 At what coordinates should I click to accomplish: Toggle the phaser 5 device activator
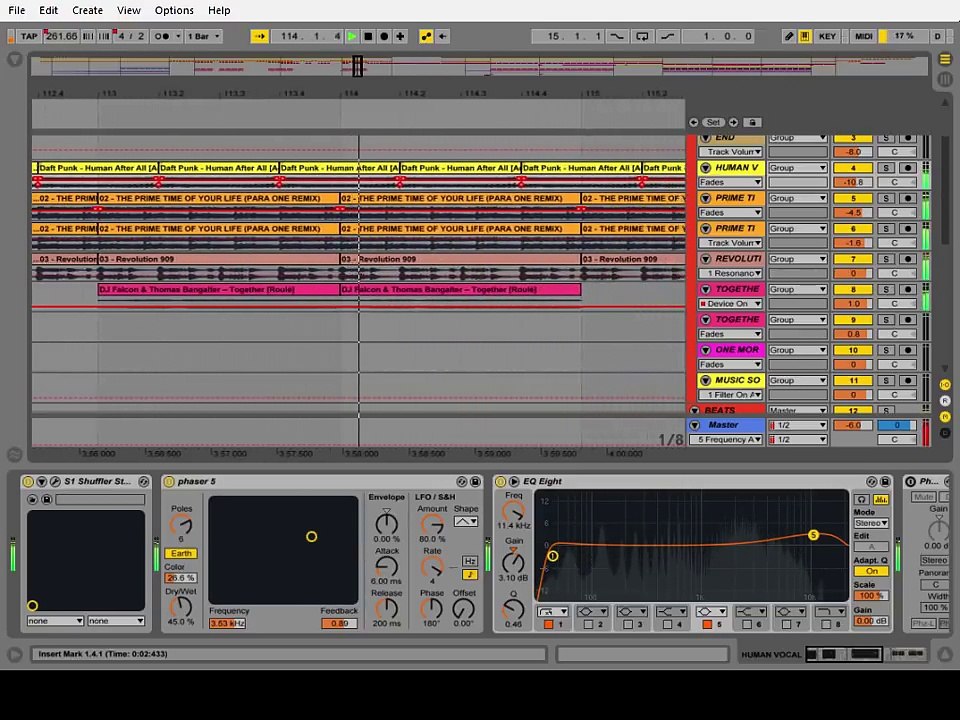[170, 482]
